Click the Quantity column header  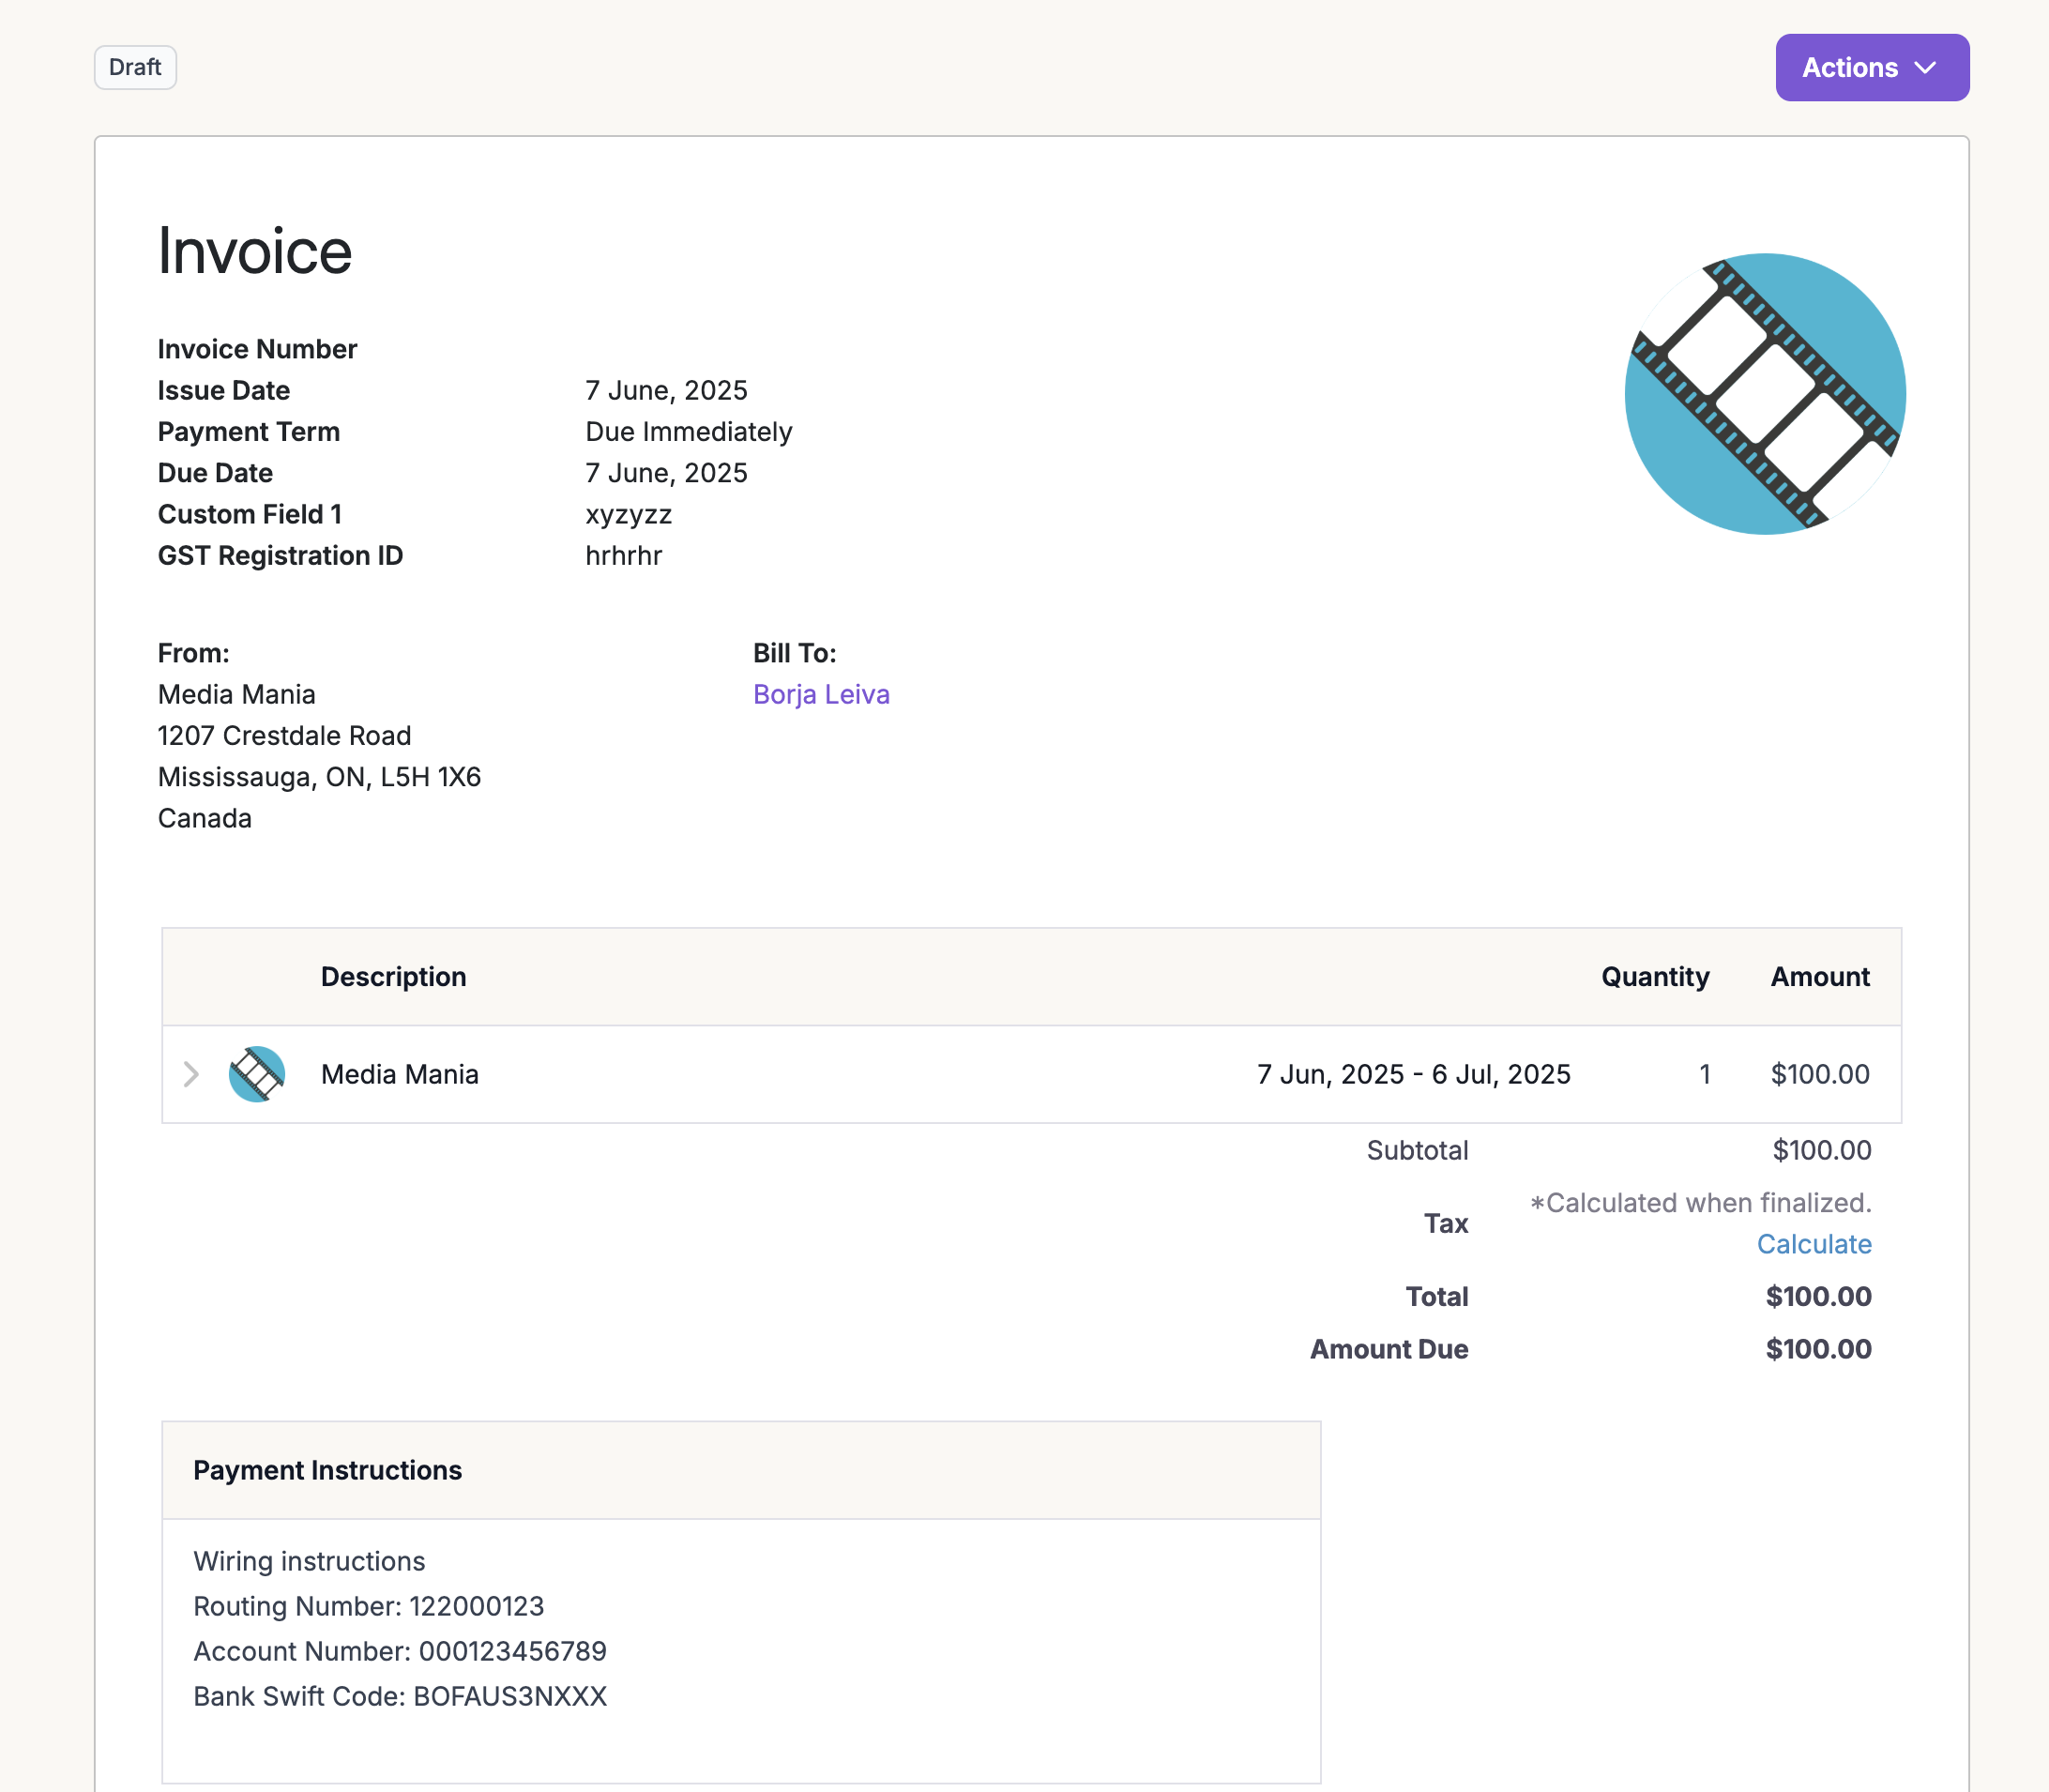point(1654,976)
